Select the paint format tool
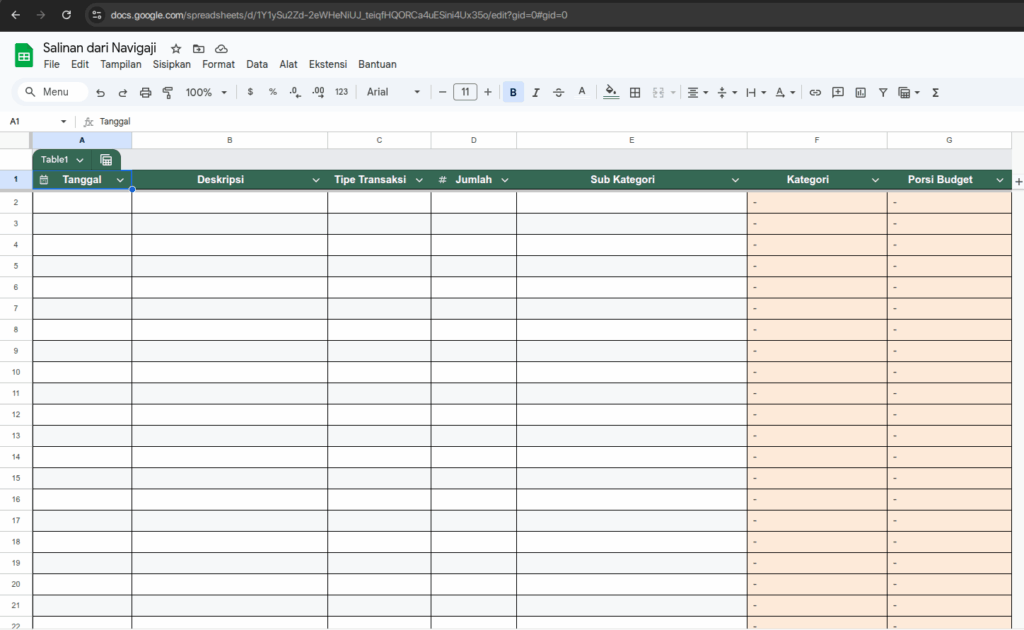This screenshot has width=1024, height=630. [x=167, y=92]
